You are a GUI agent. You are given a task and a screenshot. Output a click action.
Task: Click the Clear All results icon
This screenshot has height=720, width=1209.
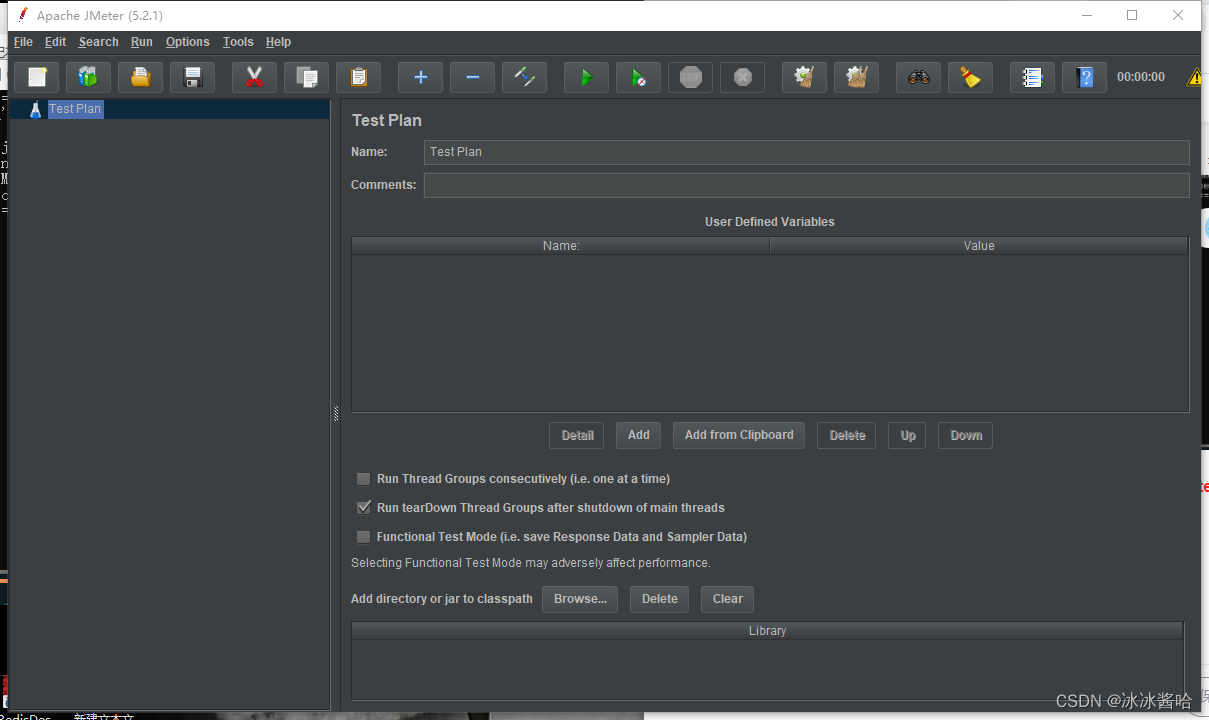click(857, 77)
